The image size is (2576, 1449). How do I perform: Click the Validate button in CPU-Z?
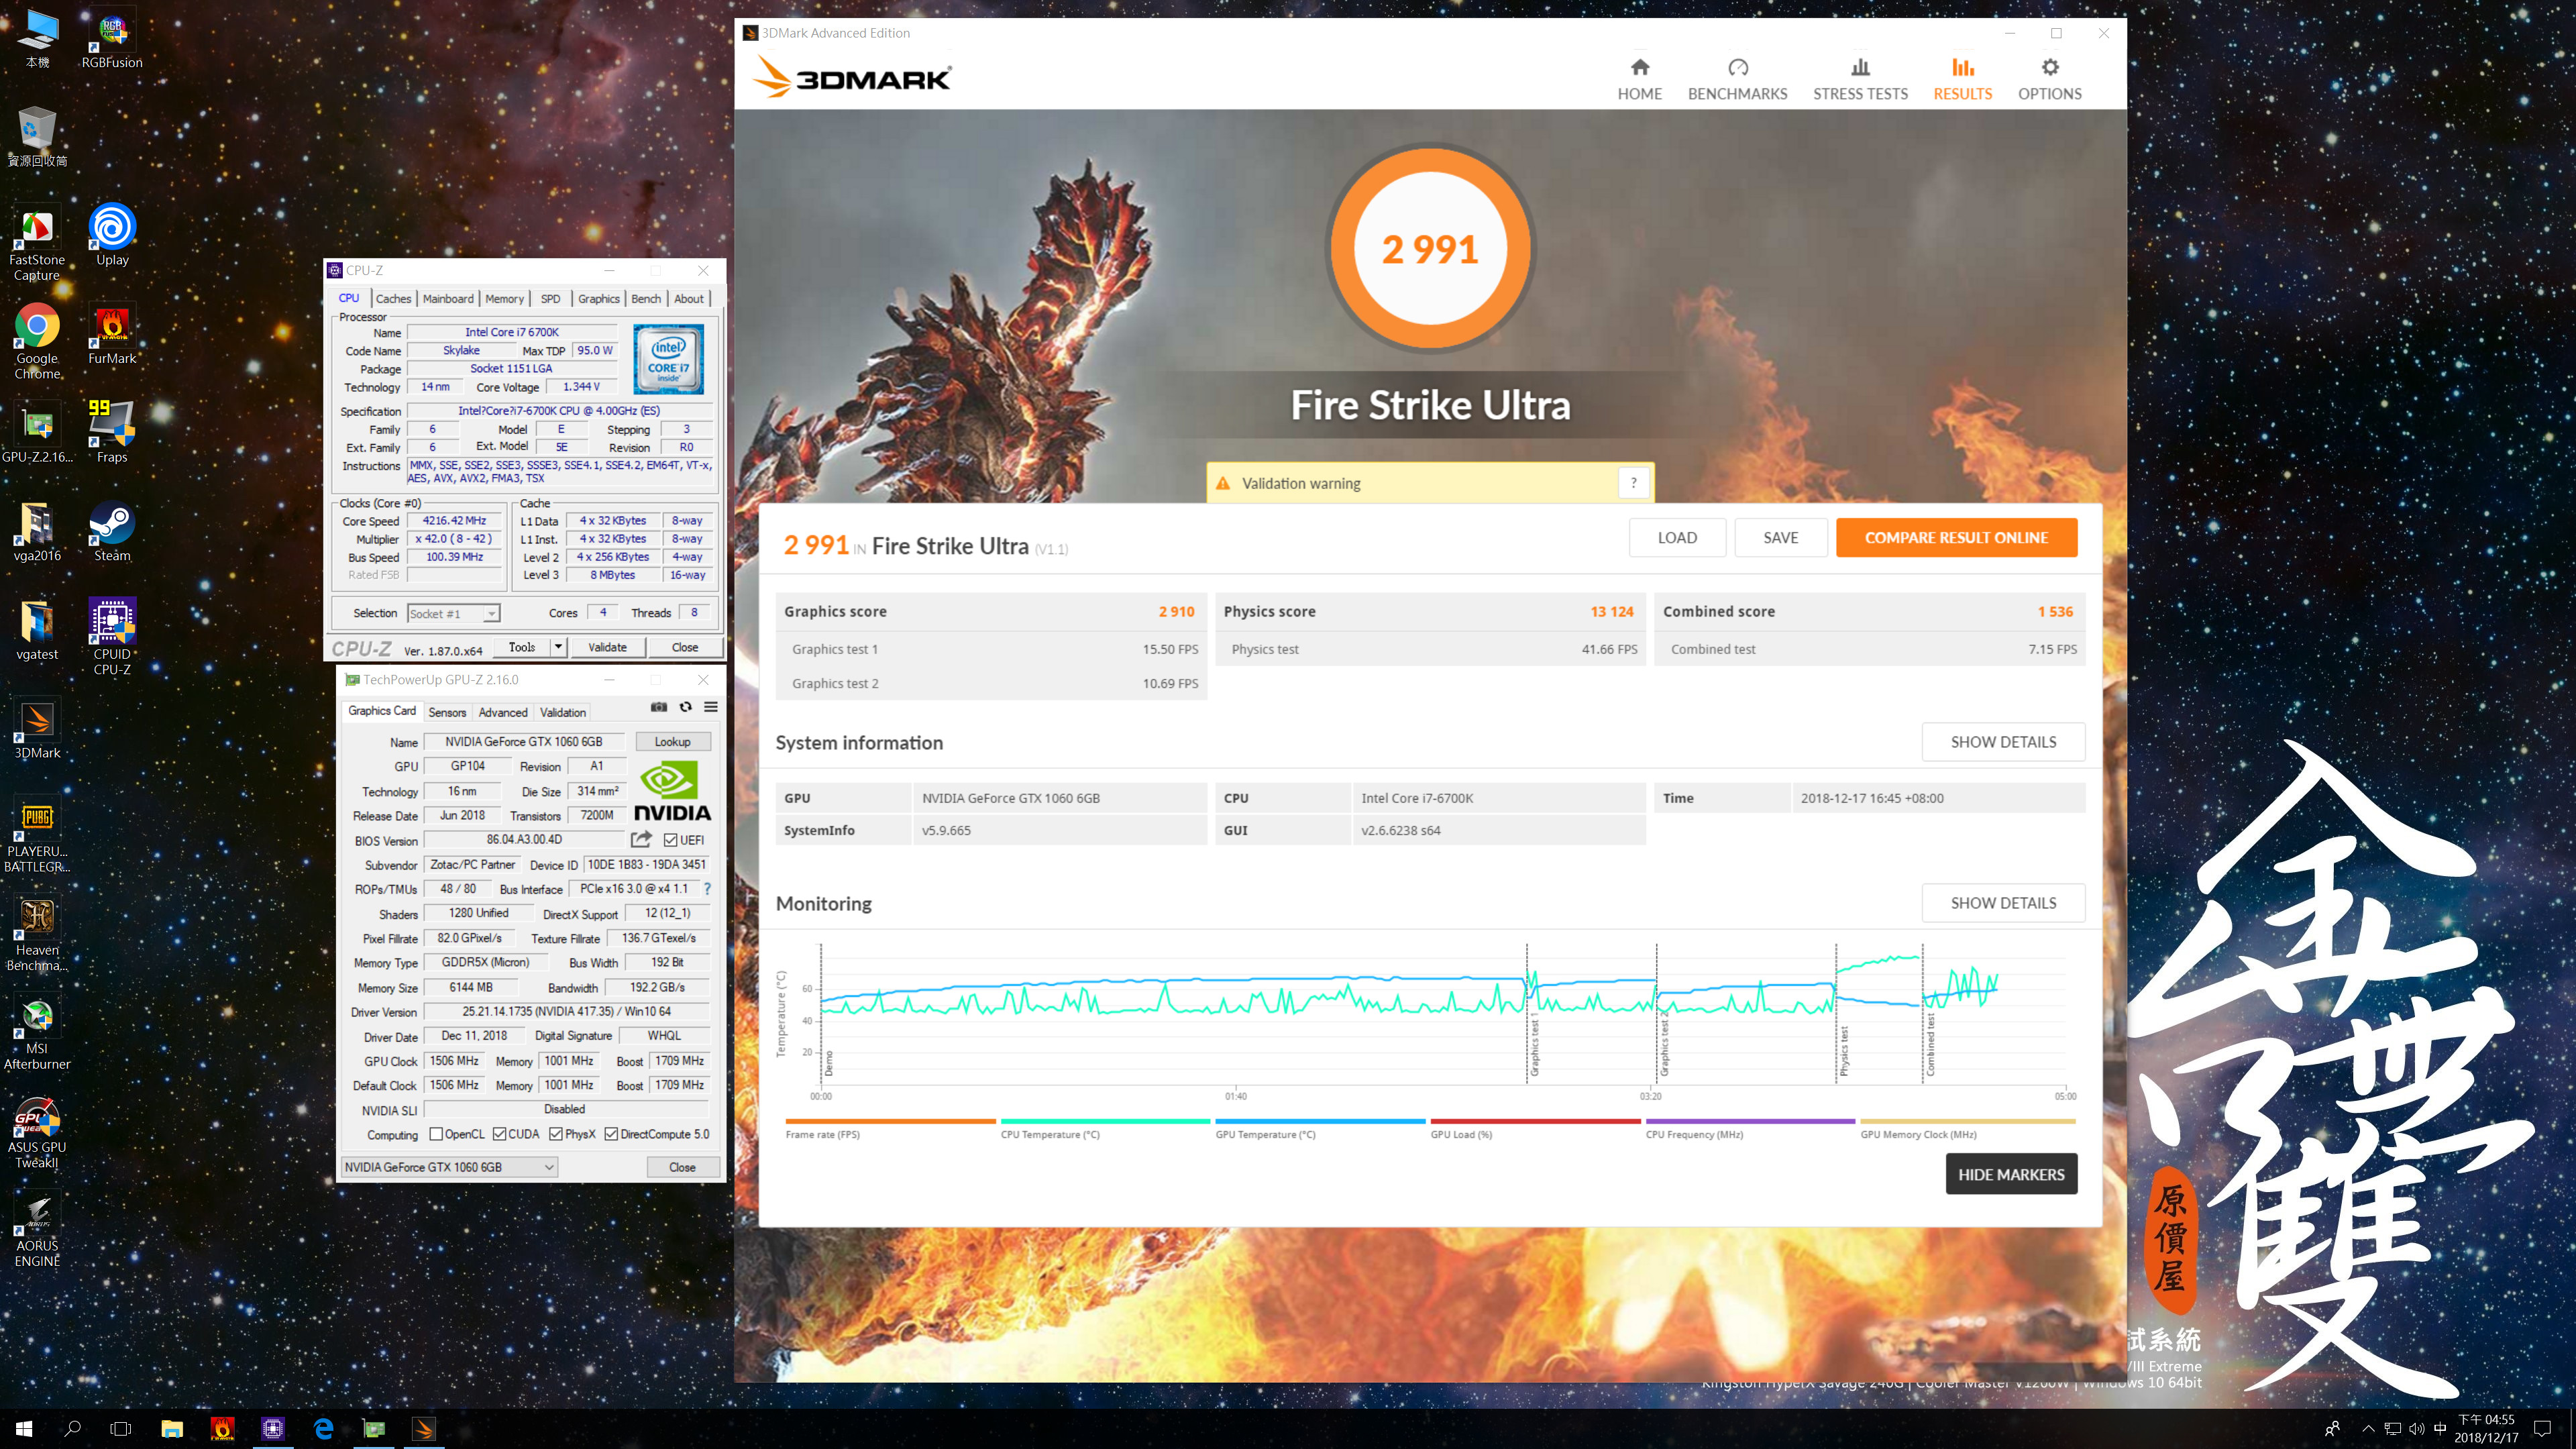[607, 647]
